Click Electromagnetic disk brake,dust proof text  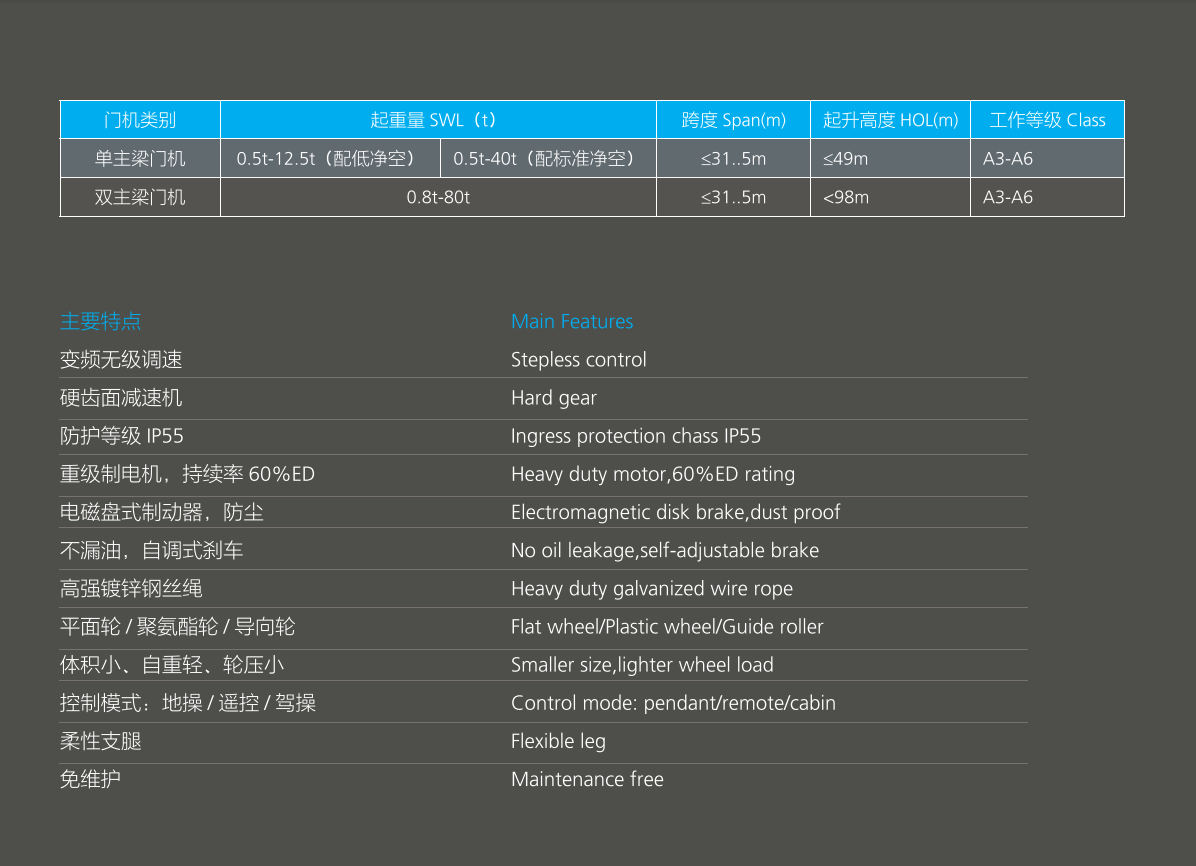click(676, 513)
